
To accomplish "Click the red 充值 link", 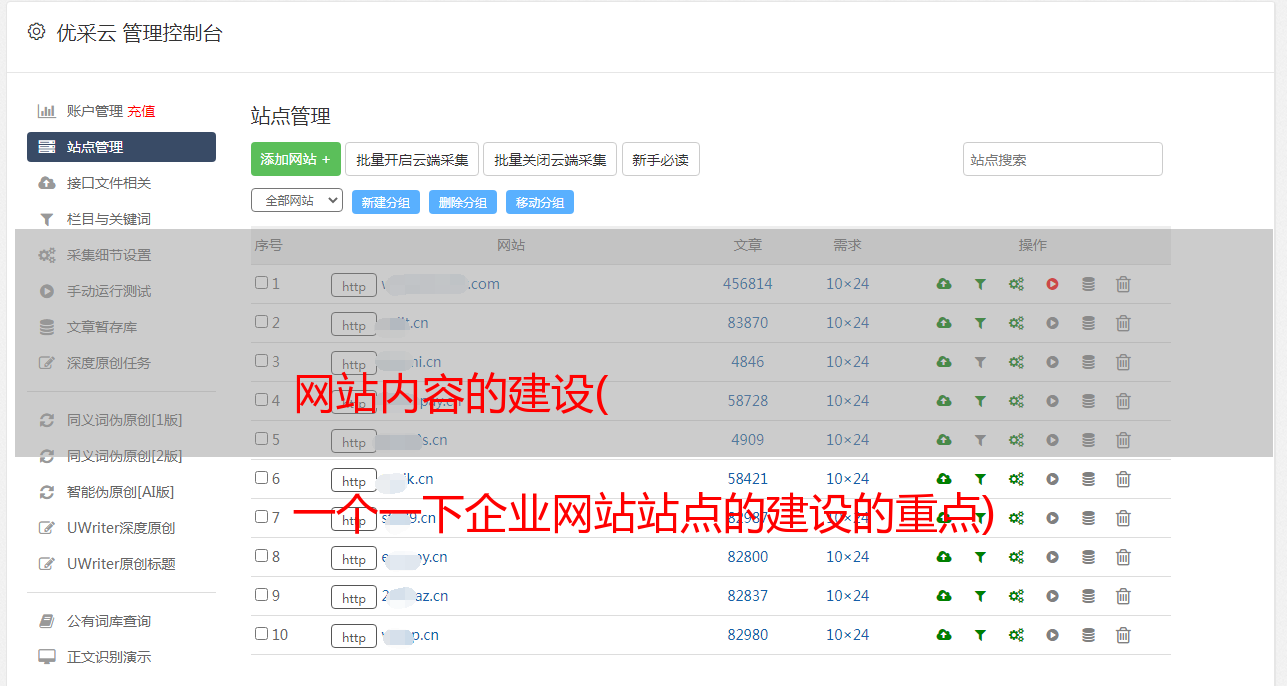I will click(x=141, y=111).
